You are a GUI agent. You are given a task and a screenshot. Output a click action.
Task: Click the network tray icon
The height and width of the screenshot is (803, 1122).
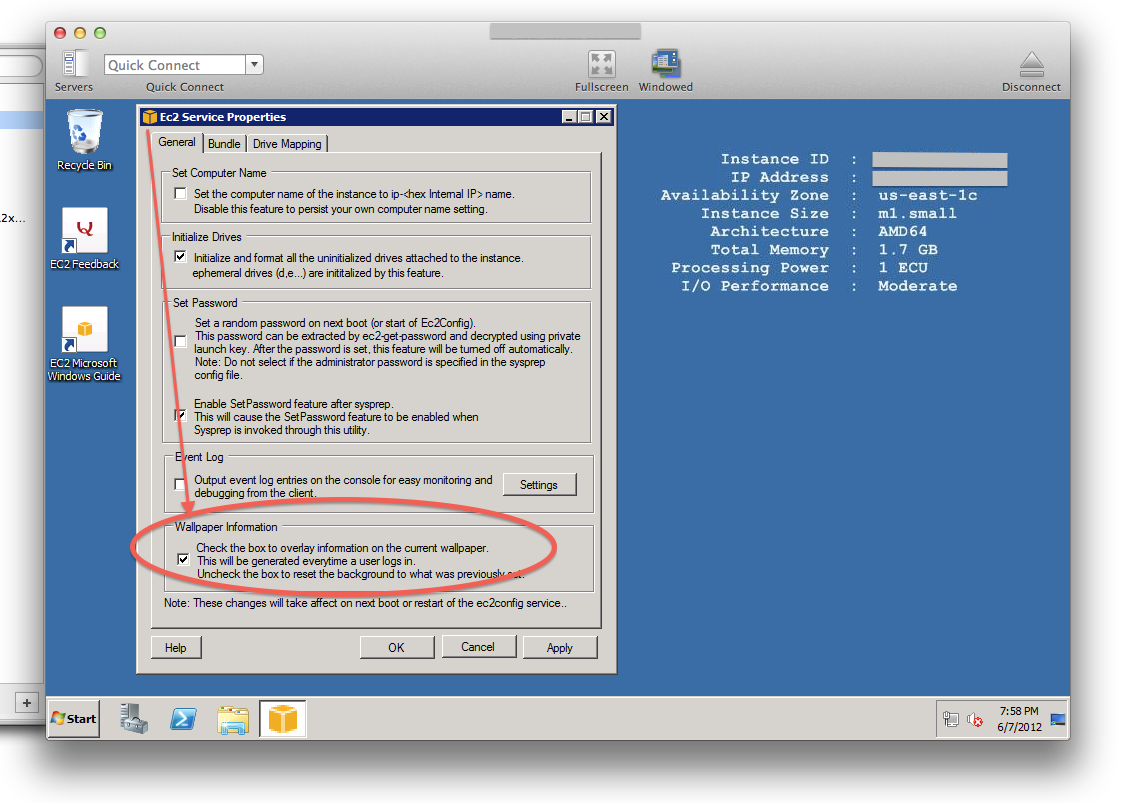[x=950, y=719]
